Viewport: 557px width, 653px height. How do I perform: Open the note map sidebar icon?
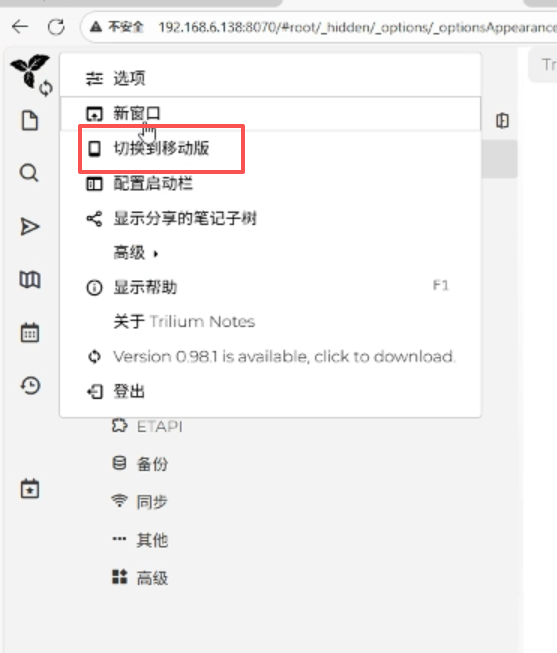point(30,279)
